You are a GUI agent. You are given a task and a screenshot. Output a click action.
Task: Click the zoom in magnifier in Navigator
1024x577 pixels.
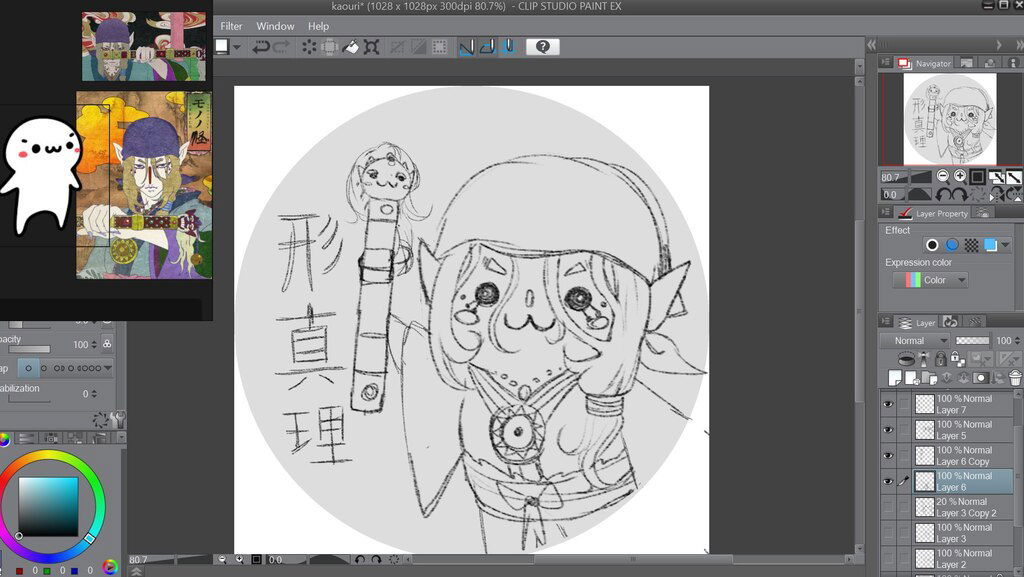coord(960,177)
